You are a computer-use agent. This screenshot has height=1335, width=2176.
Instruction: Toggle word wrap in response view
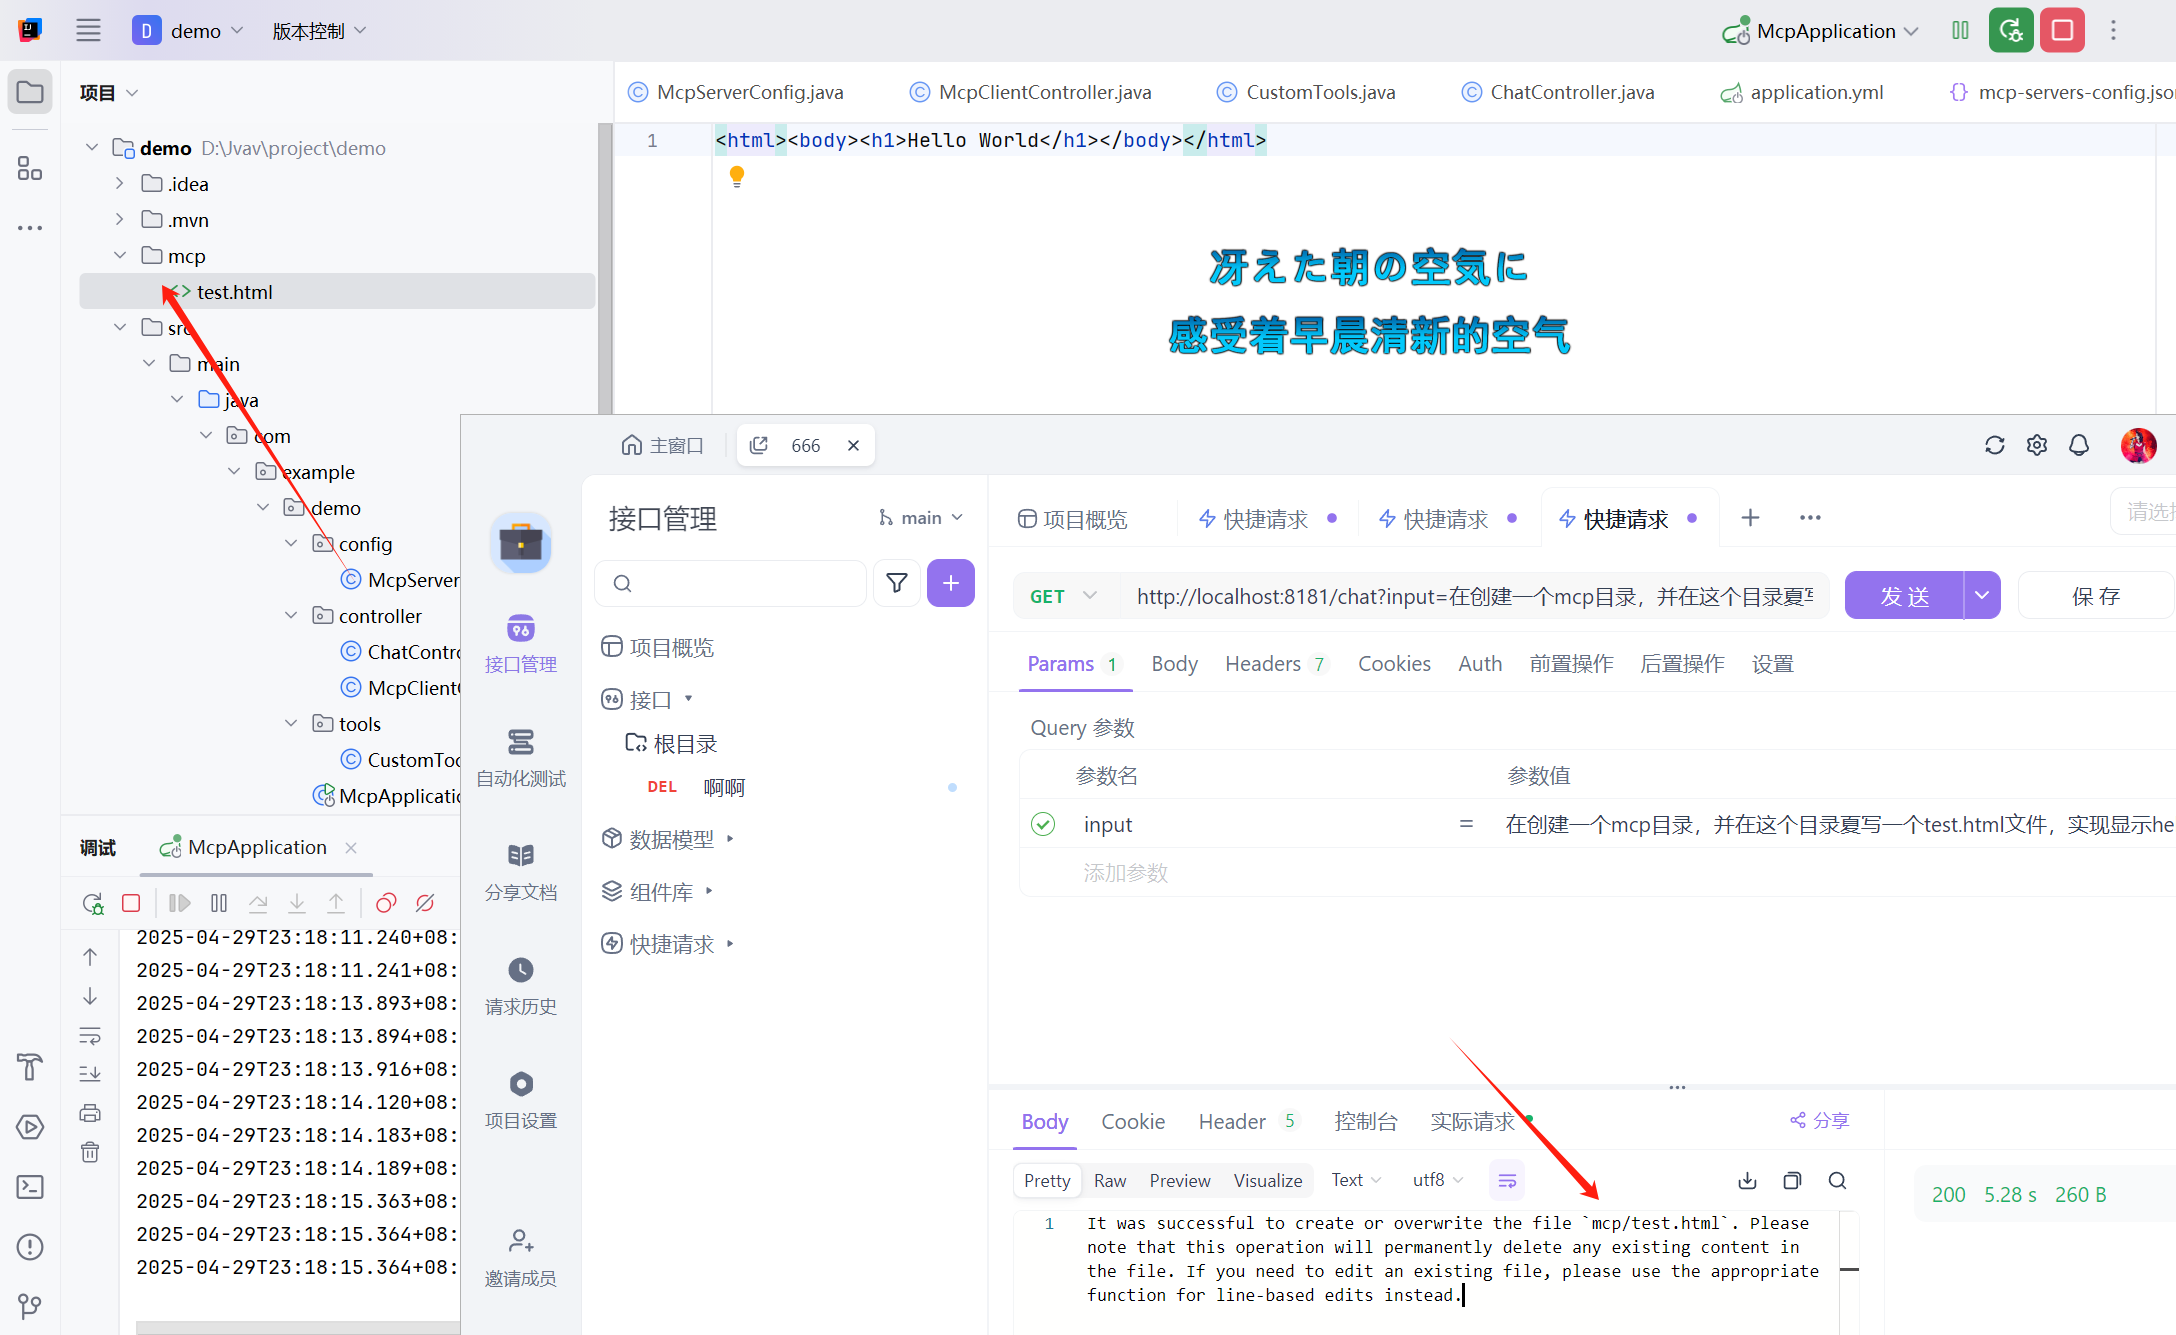pos(1507,1181)
